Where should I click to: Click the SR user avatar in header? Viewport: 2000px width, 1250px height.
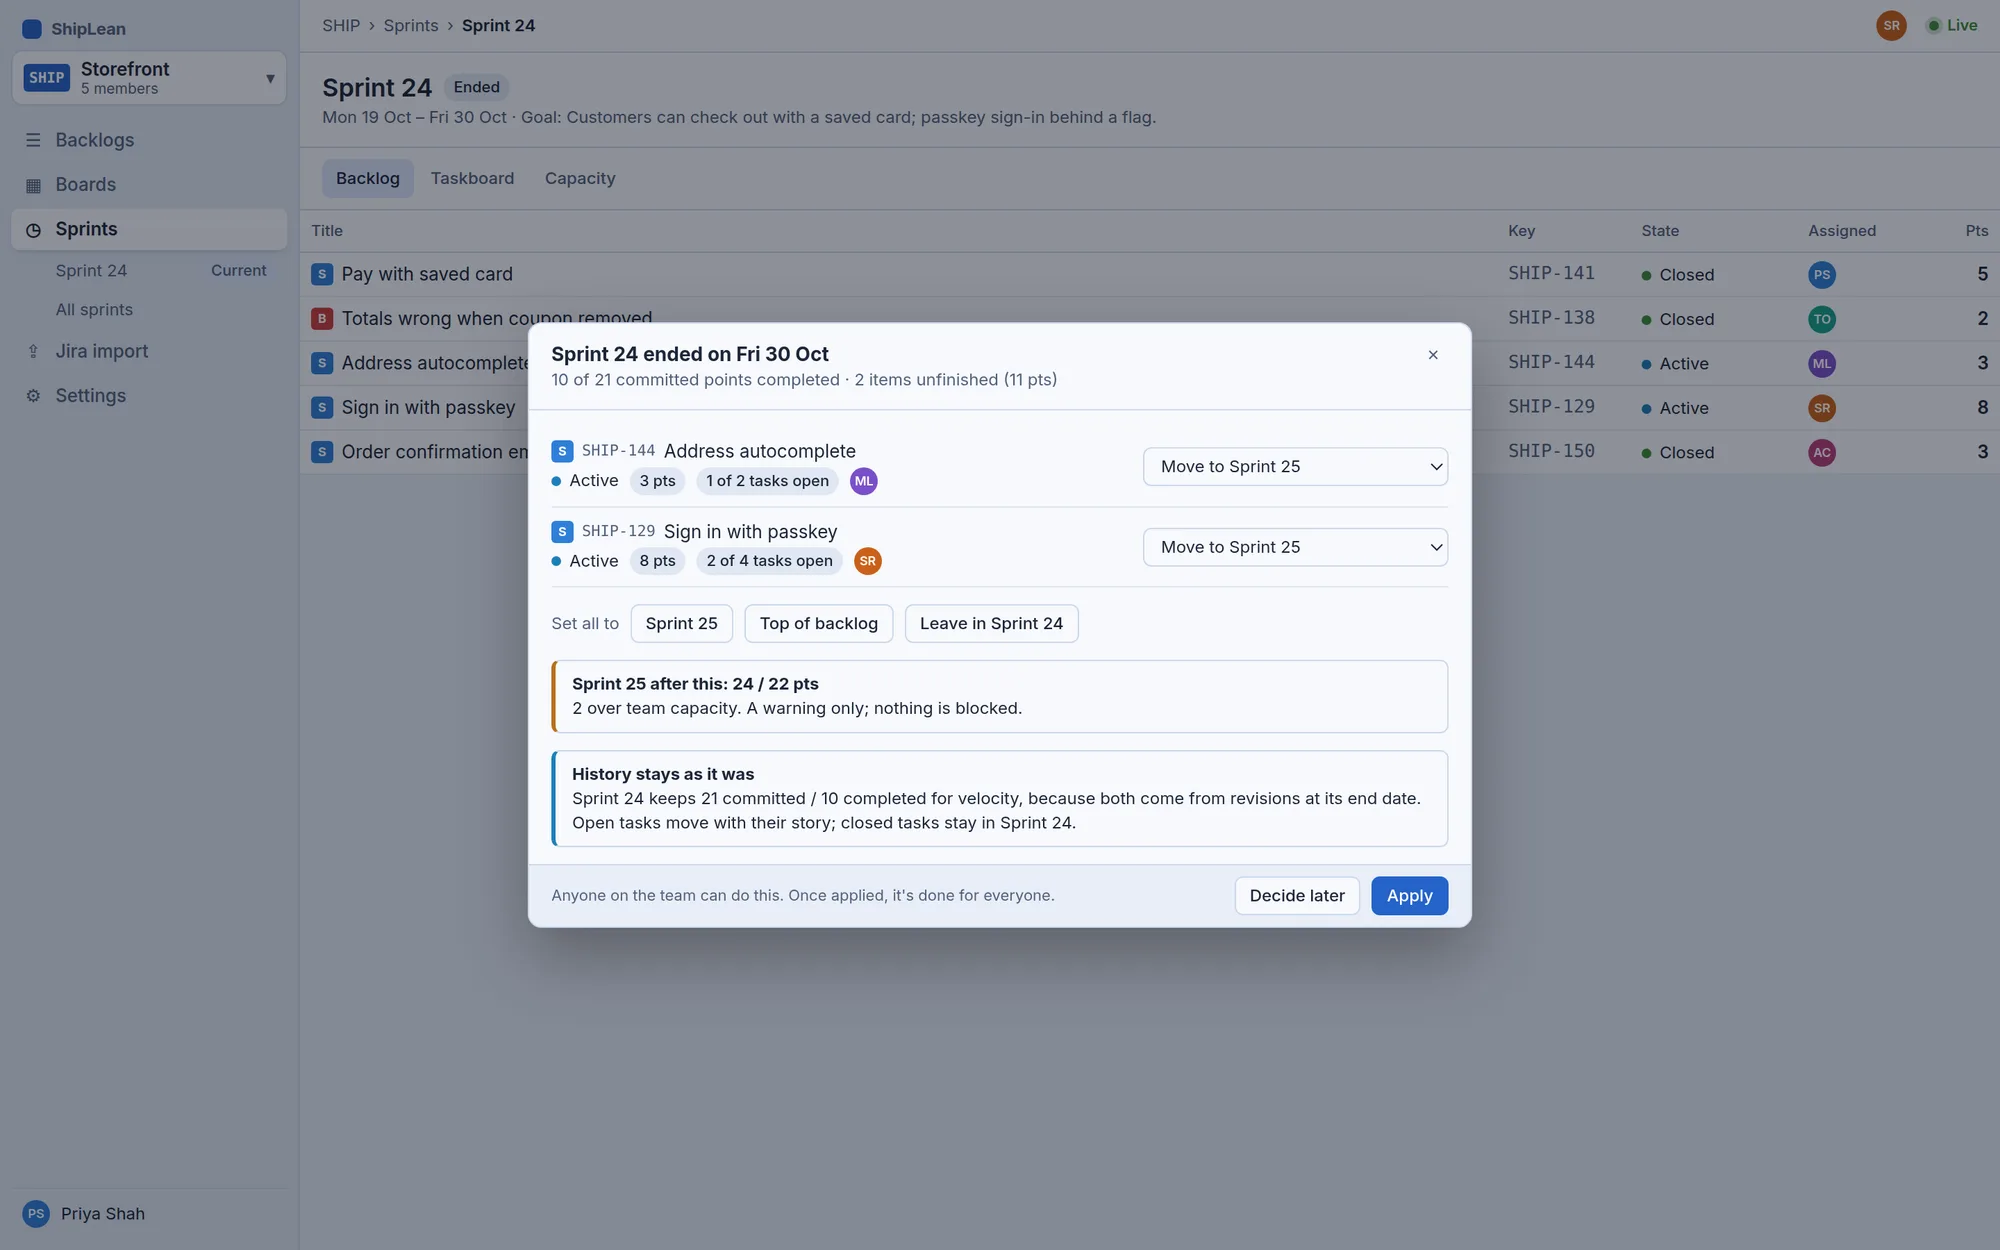point(1891,26)
